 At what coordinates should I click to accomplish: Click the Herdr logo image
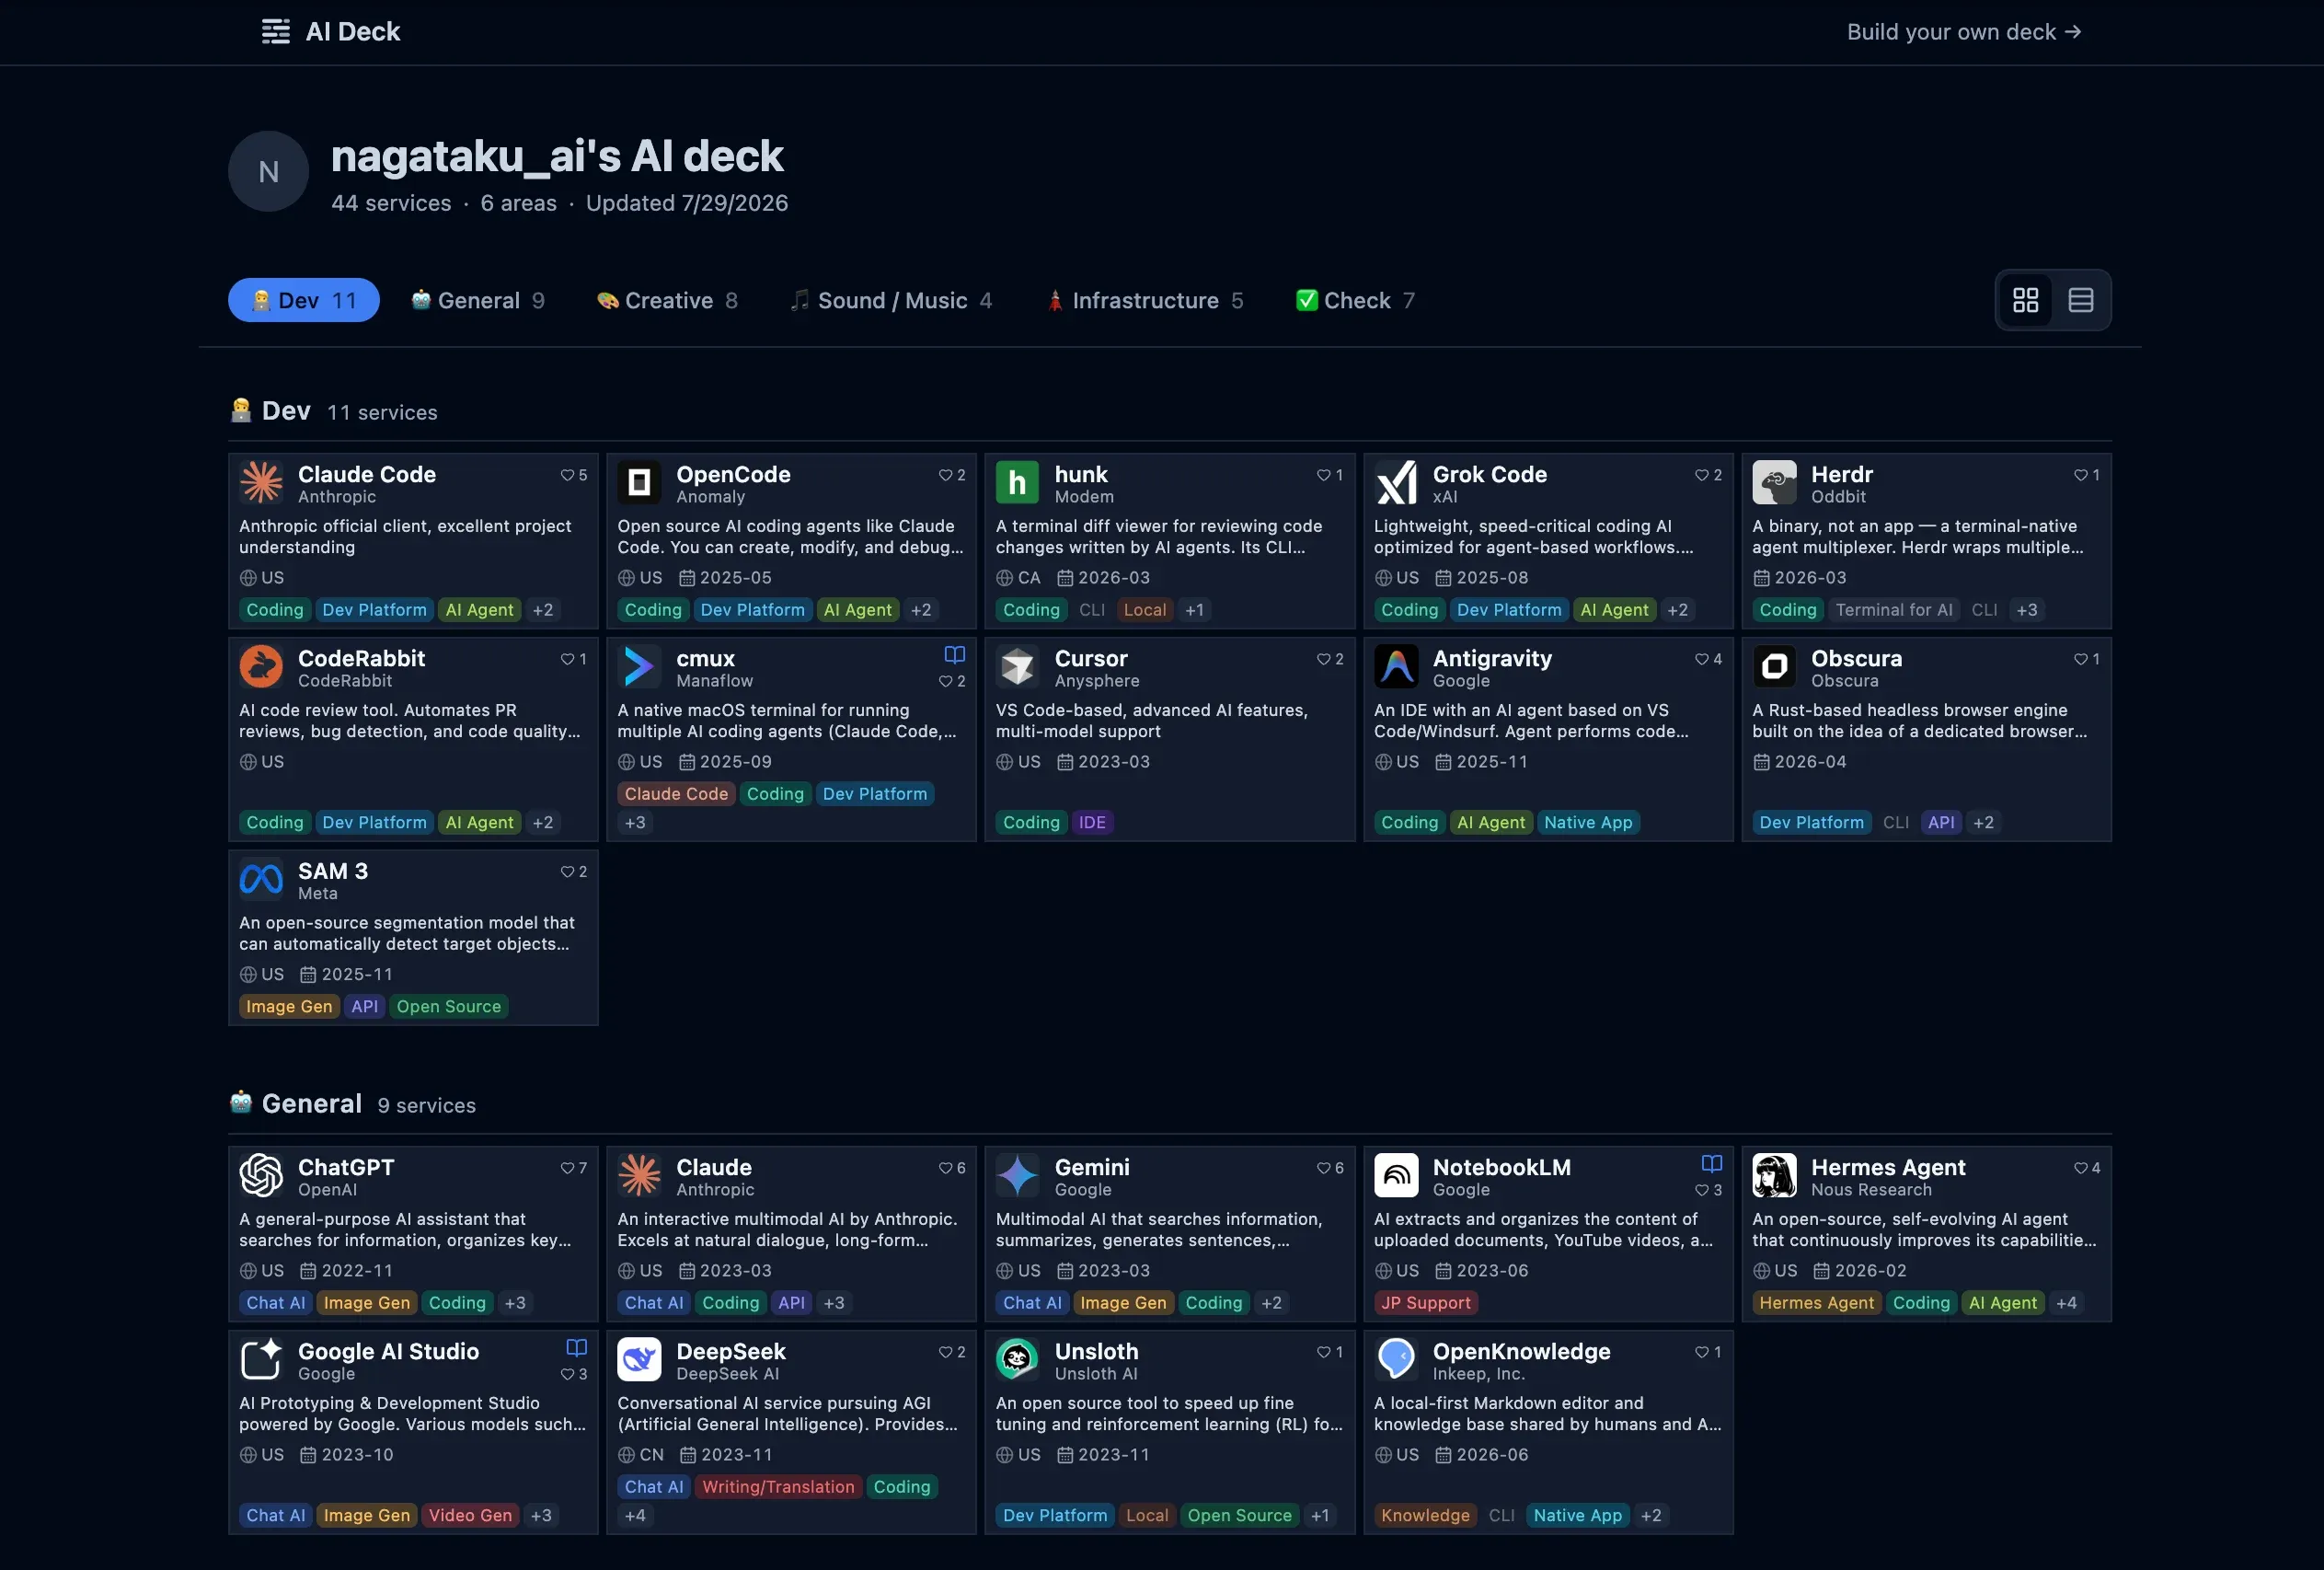click(x=1774, y=482)
